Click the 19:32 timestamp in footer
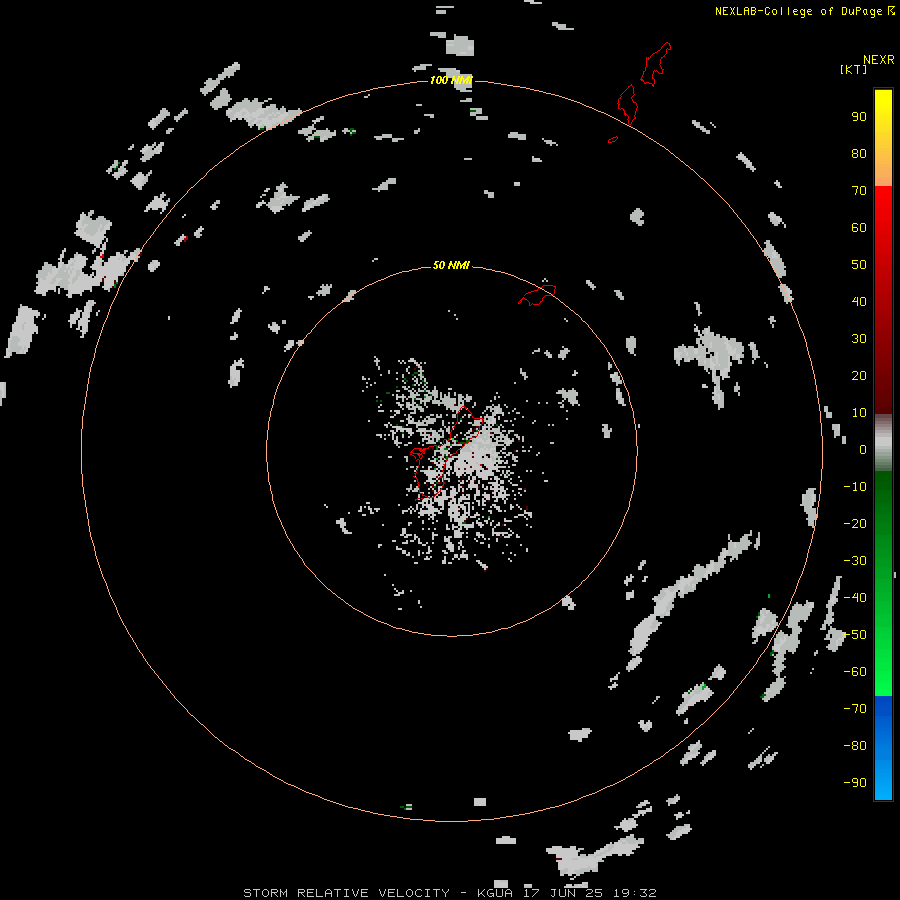 pyautogui.click(x=634, y=893)
